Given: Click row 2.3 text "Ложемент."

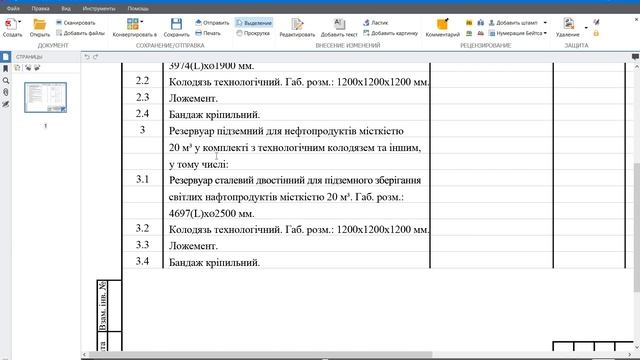Looking at the screenshot, I should pos(193,98).
